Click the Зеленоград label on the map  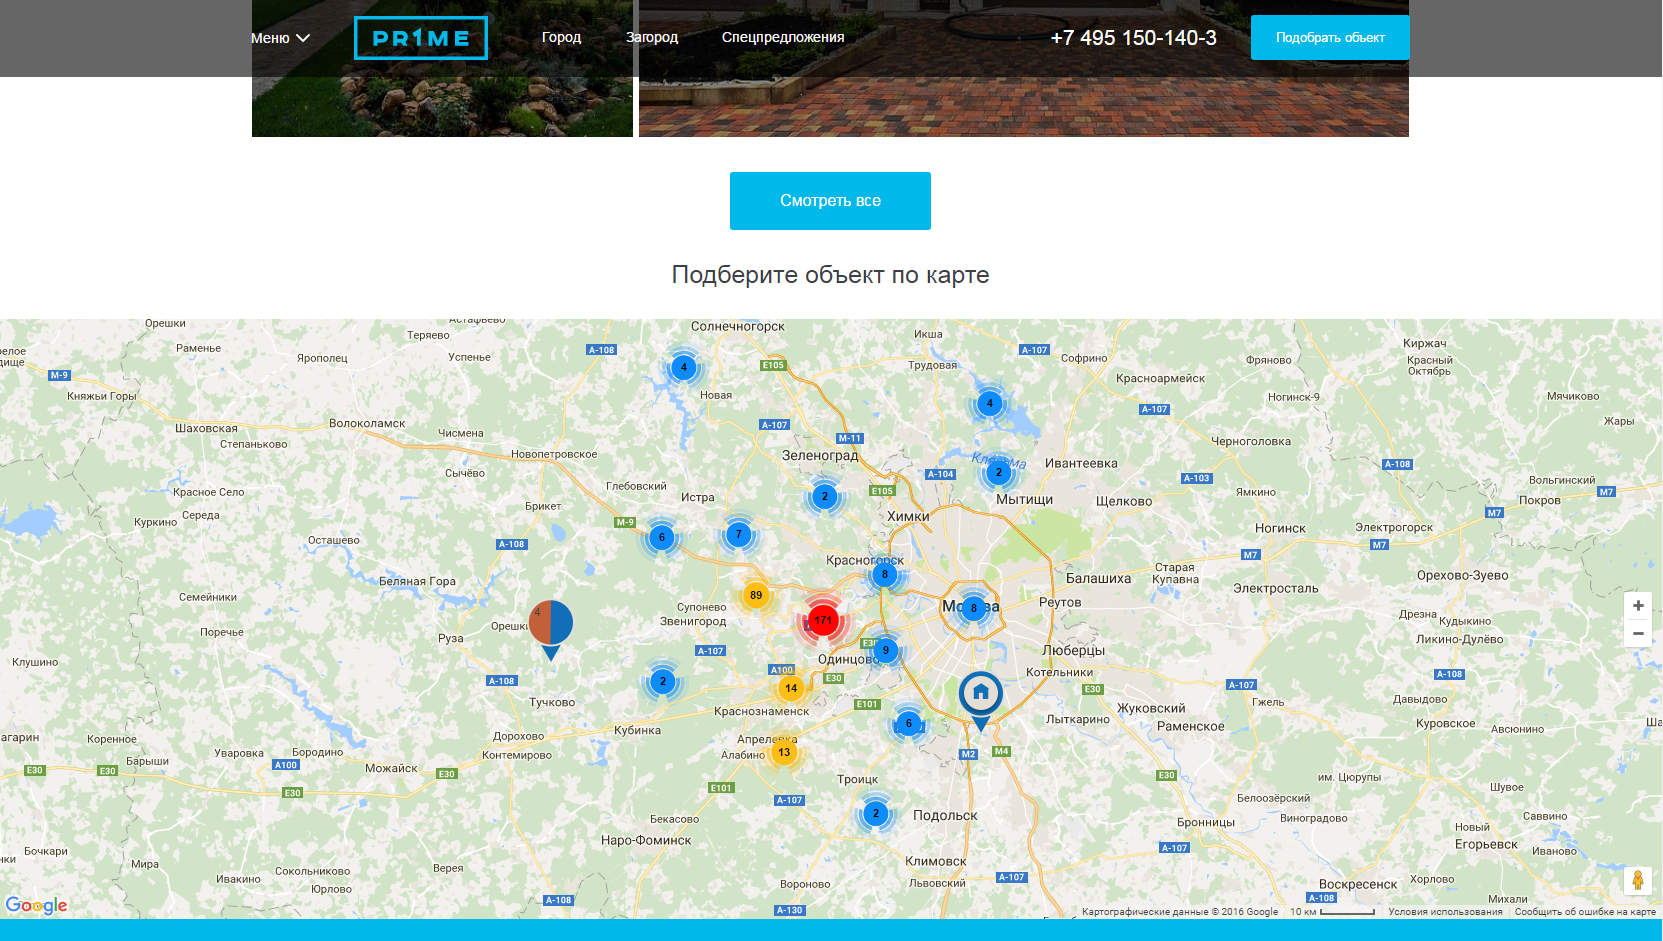click(820, 455)
